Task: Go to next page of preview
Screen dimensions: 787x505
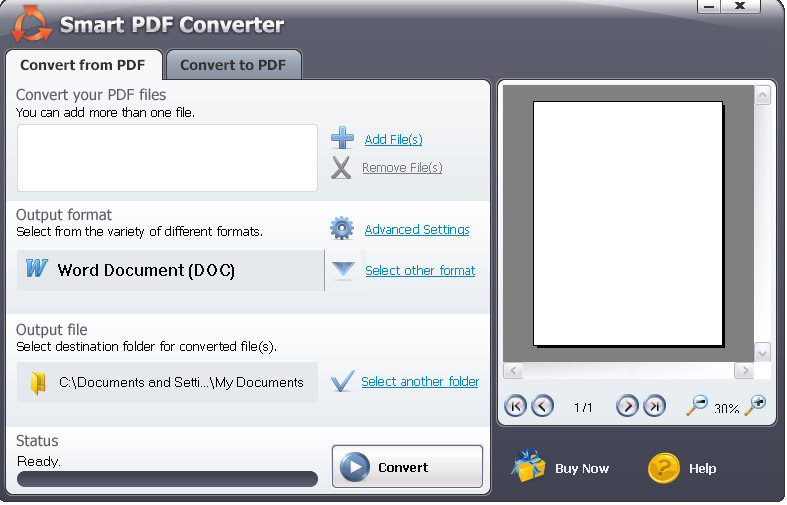Action: [627, 406]
